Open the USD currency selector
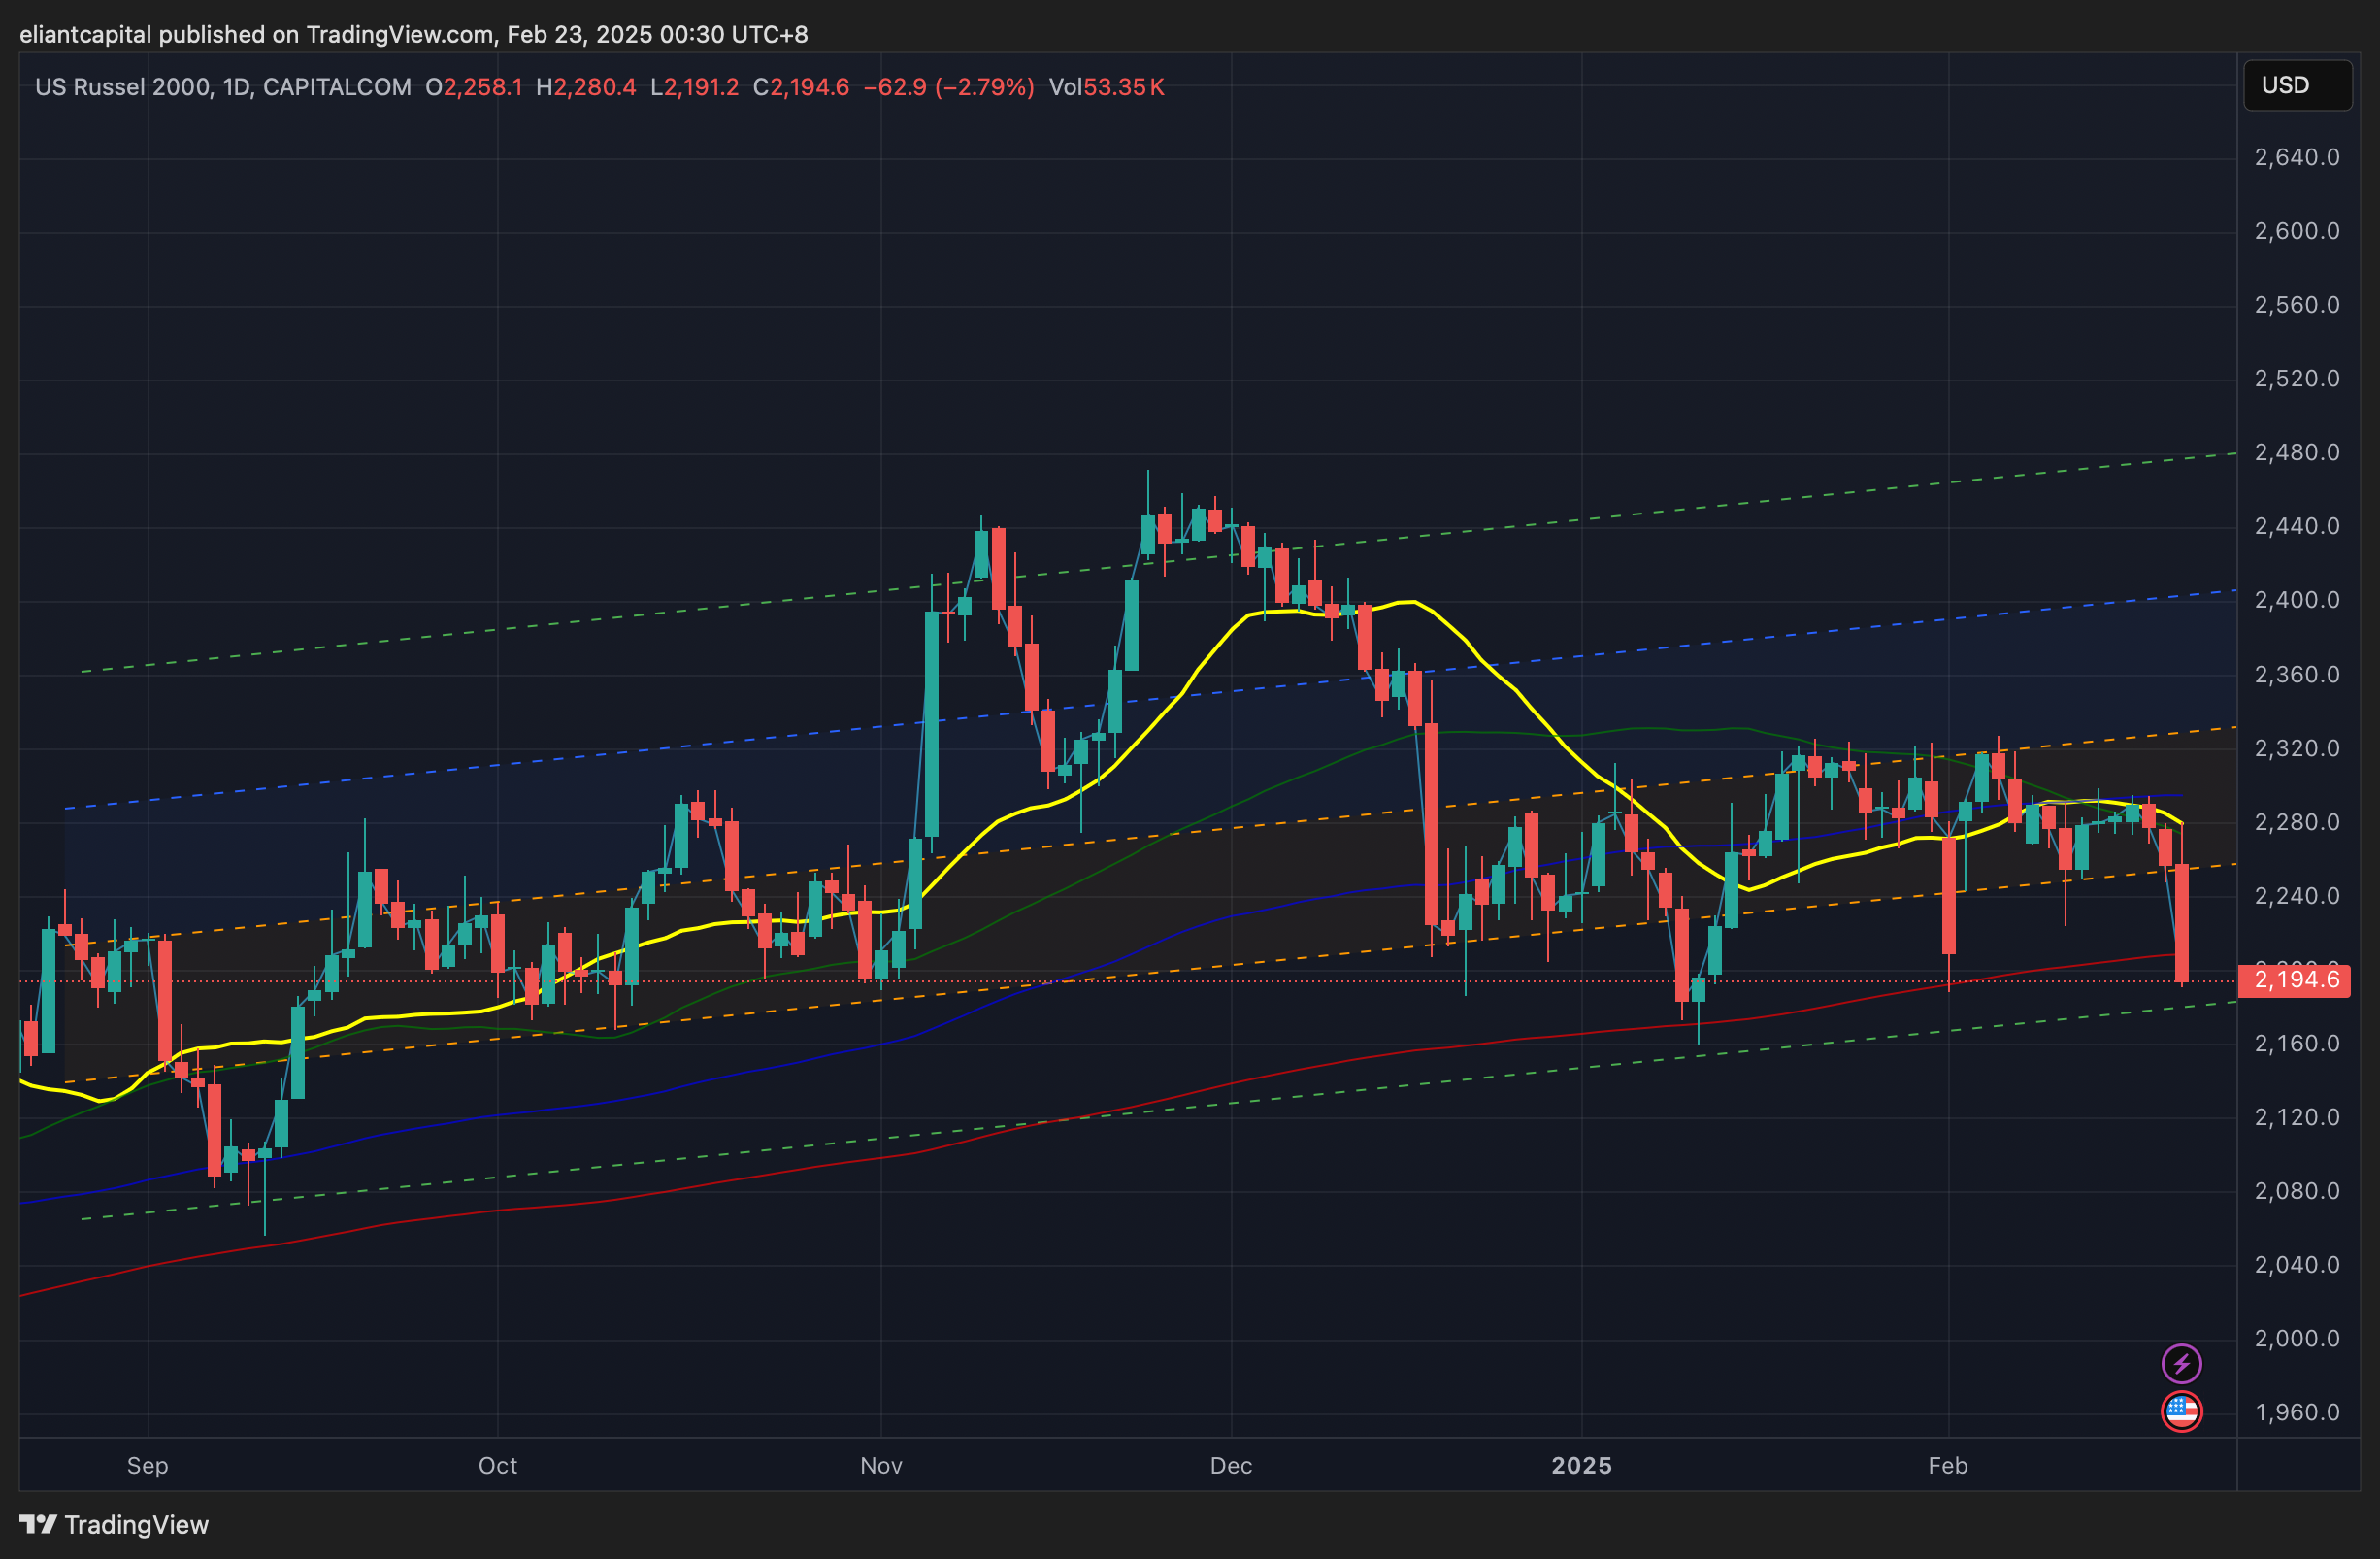Viewport: 2380px width, 1559px height. click(2297, 85)
